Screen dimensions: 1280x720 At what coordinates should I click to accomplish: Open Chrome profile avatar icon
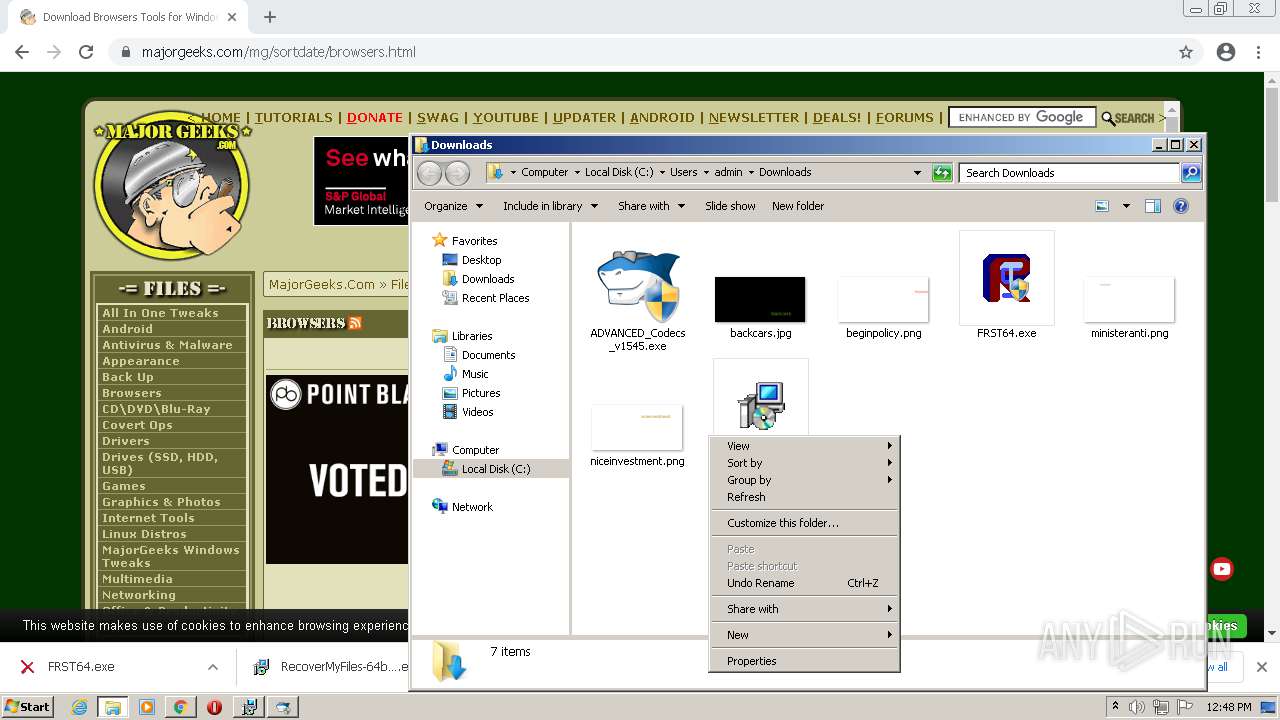(x=1226, y=52)
